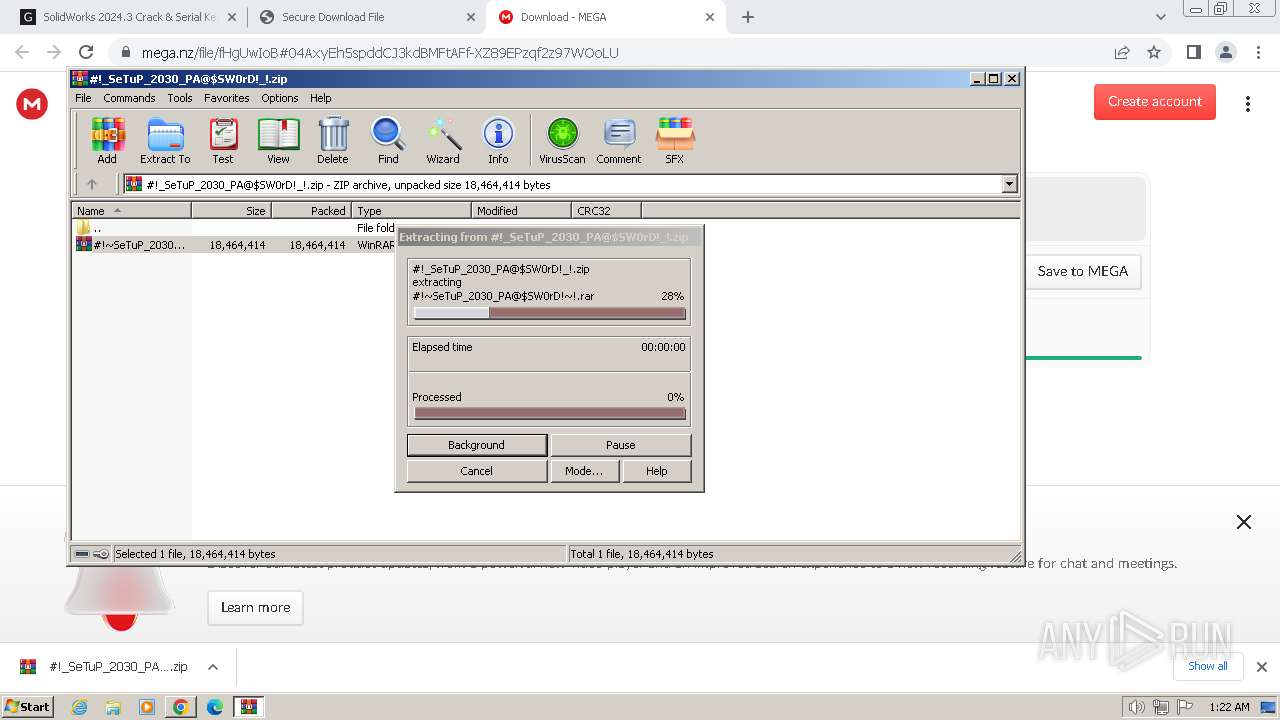The image size is (1280, 720).
Task: Open the Chrome profile avatar icon
Action: point(1225,52)
